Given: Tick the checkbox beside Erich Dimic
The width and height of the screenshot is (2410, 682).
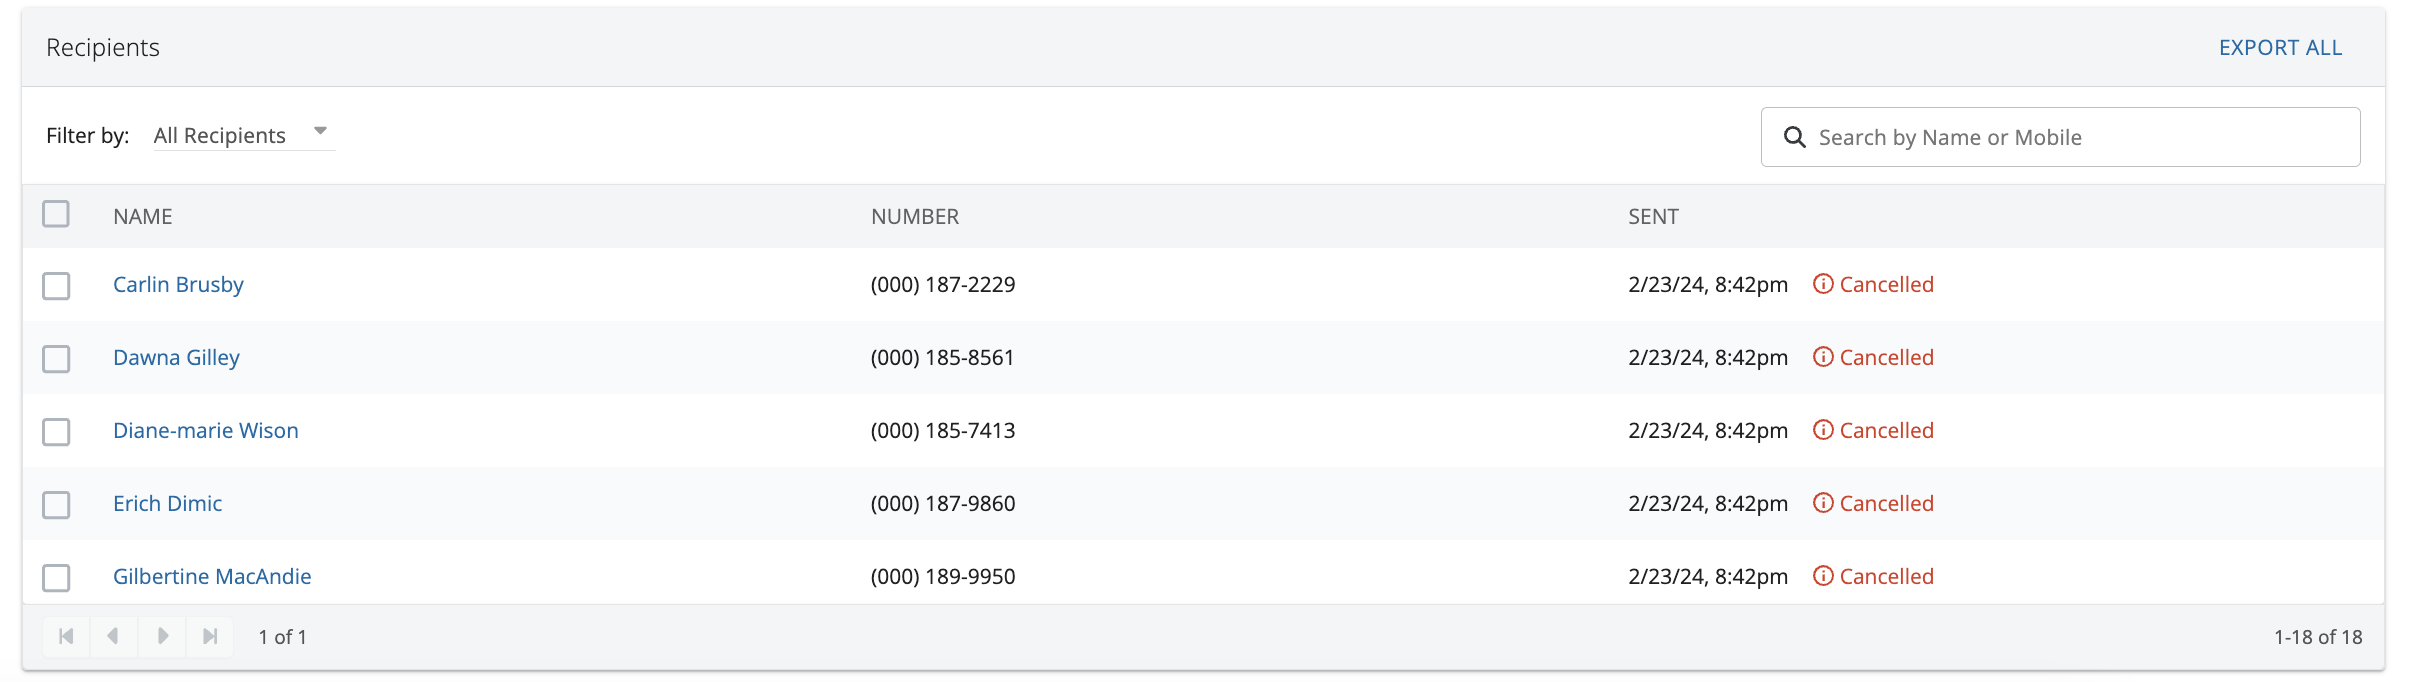Looking at the screenshot, I should tap(56, 505).
